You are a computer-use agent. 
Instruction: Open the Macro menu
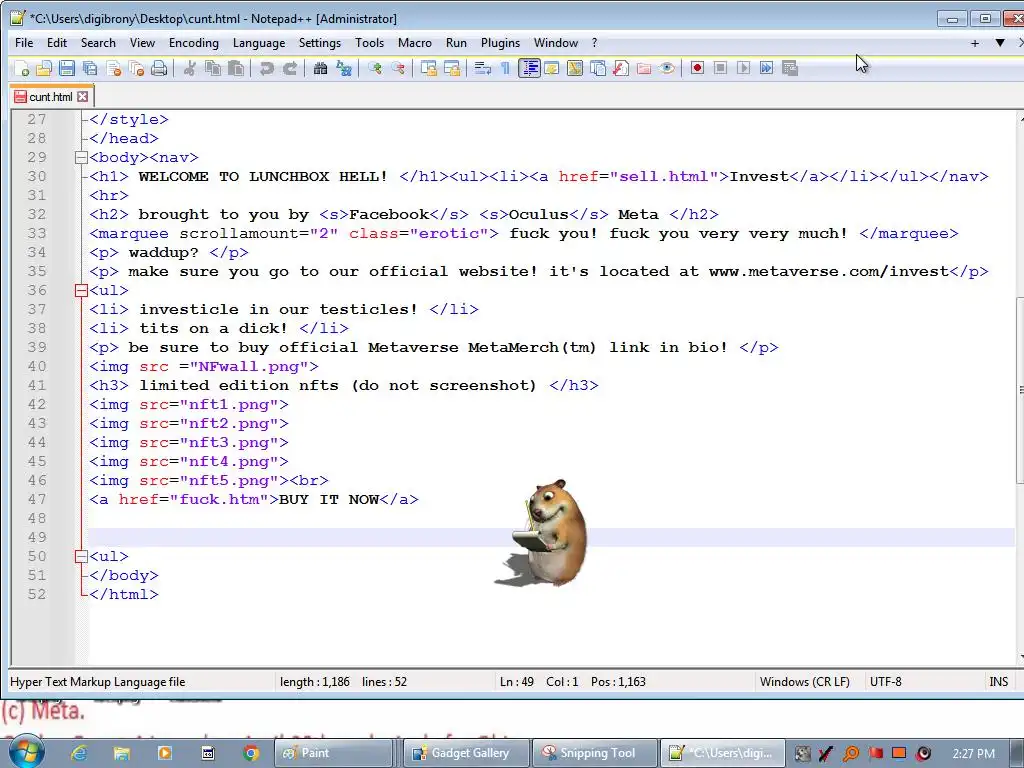415,43
